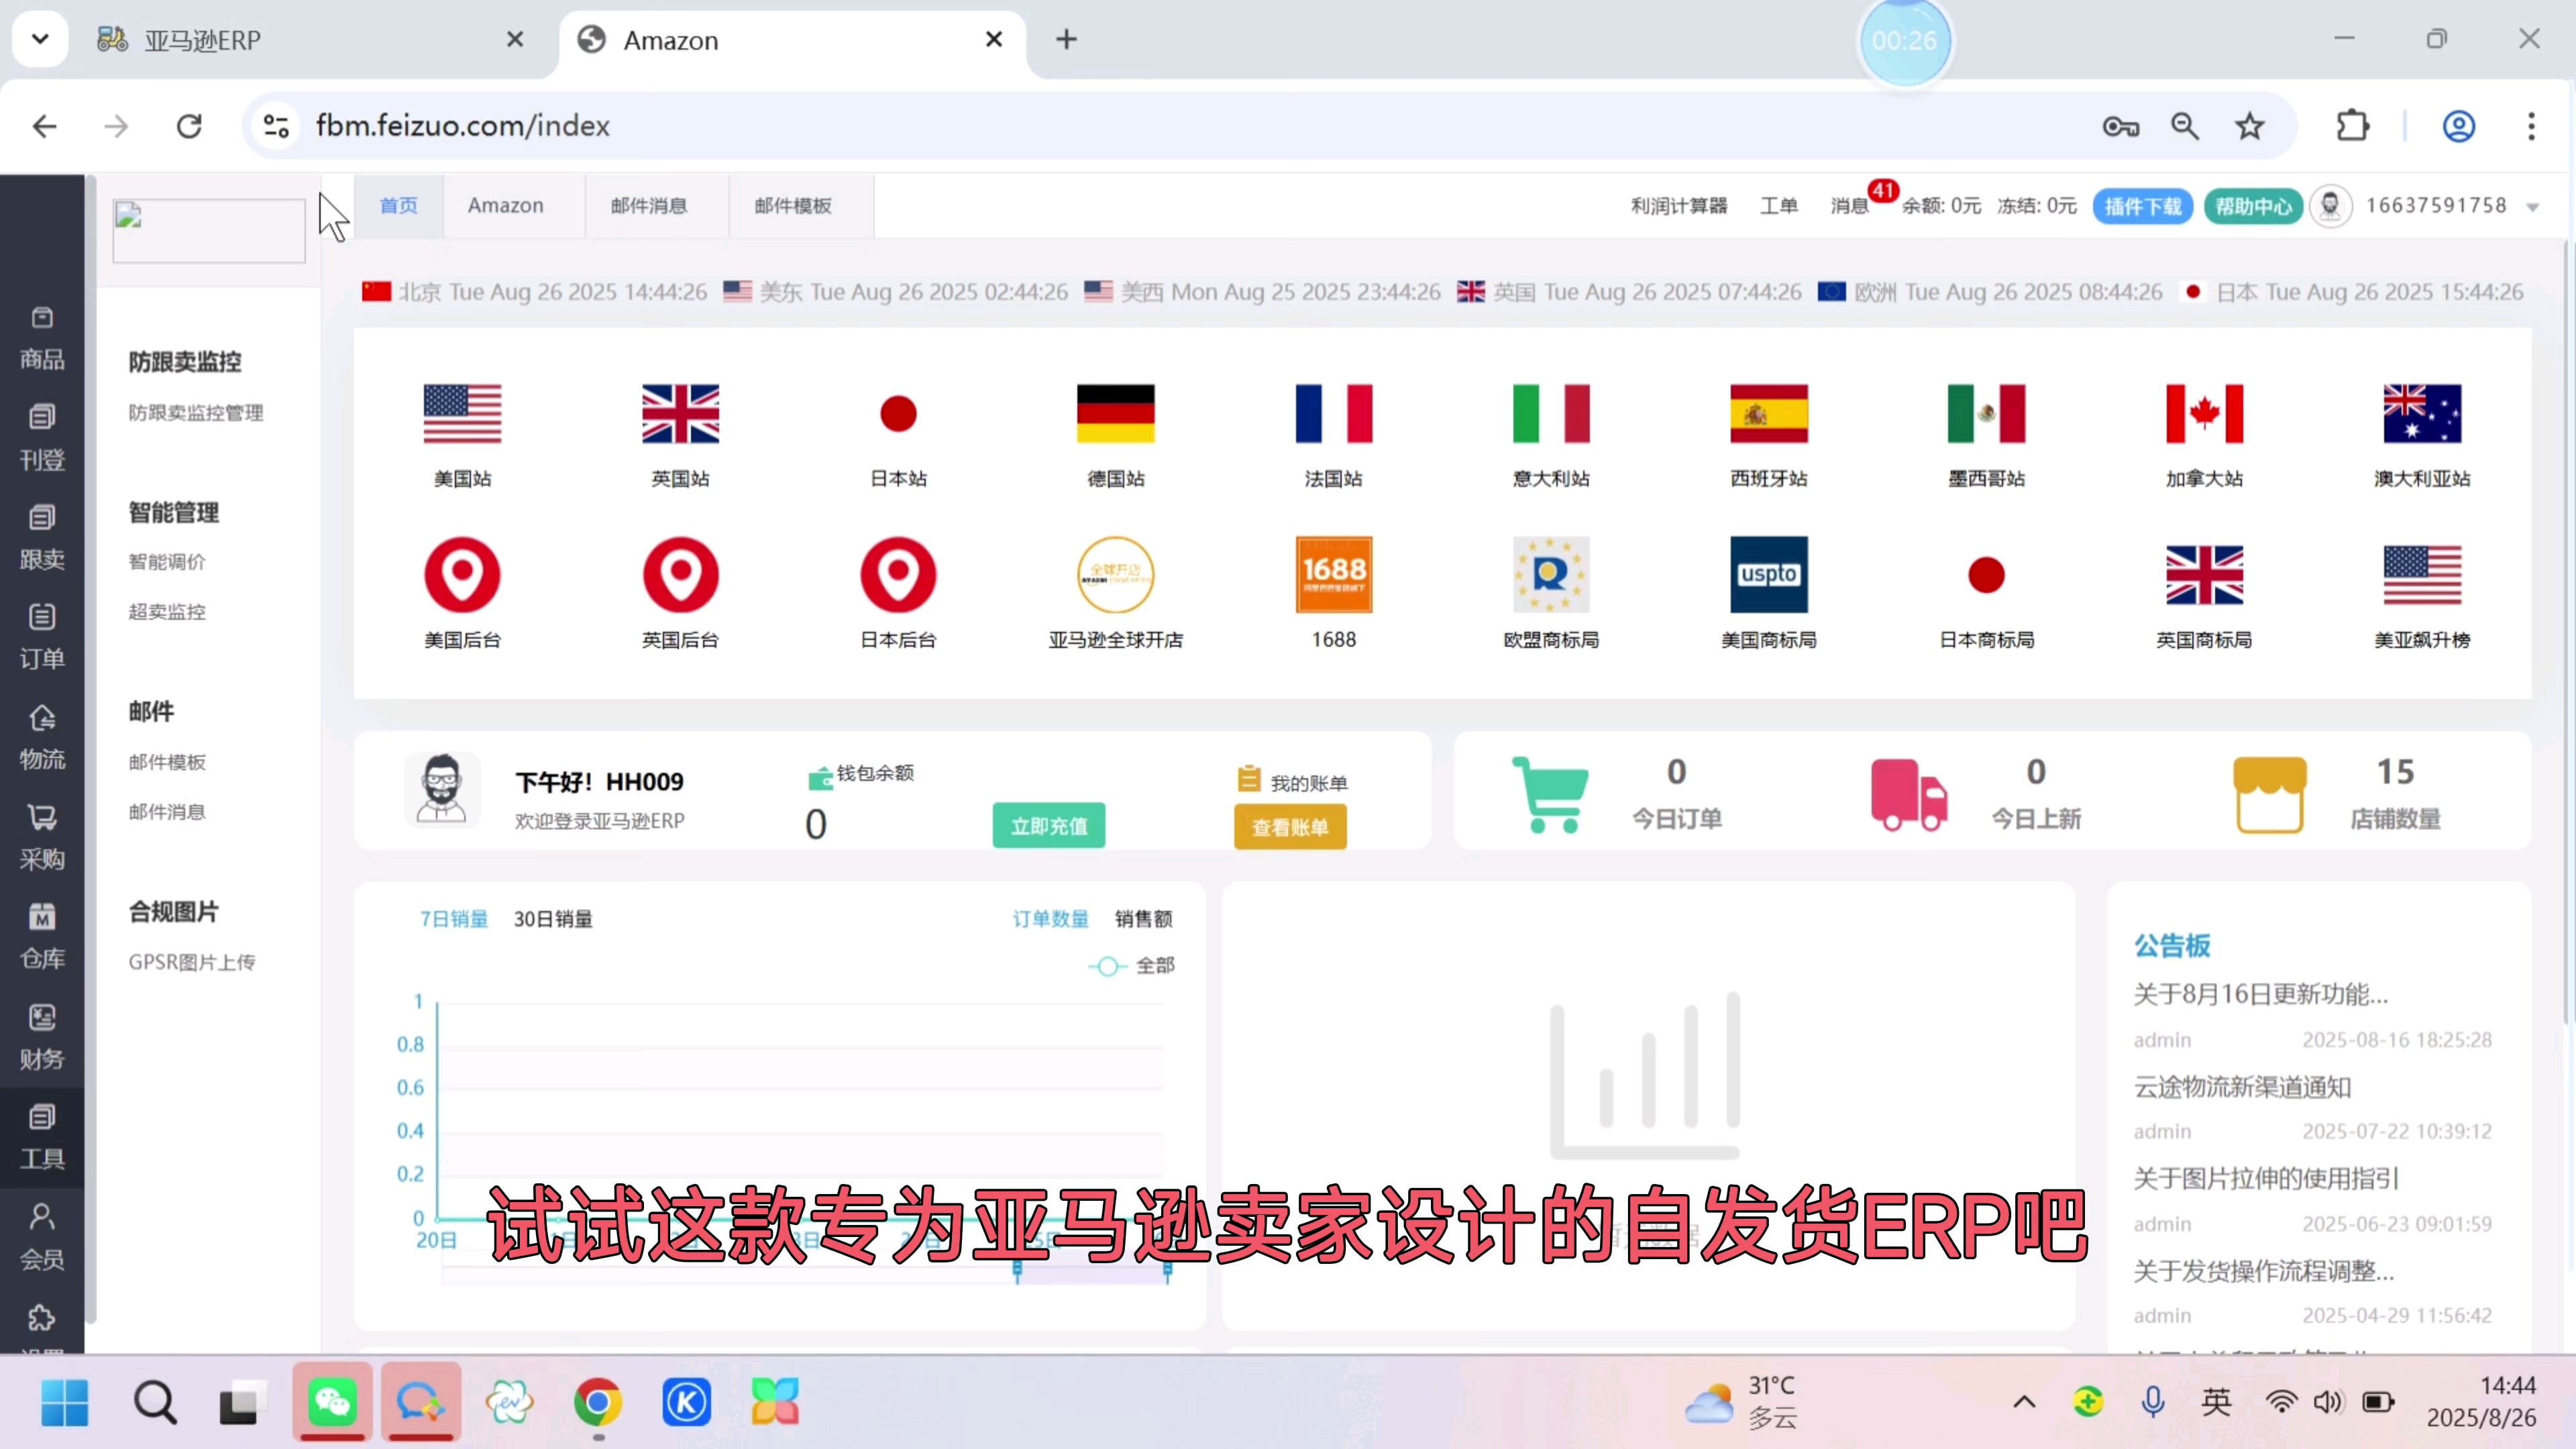Viewport: 2576px width, 1449px height.
Task: Bookmark this page with the star icon
Action: [x=2249, y=126]
